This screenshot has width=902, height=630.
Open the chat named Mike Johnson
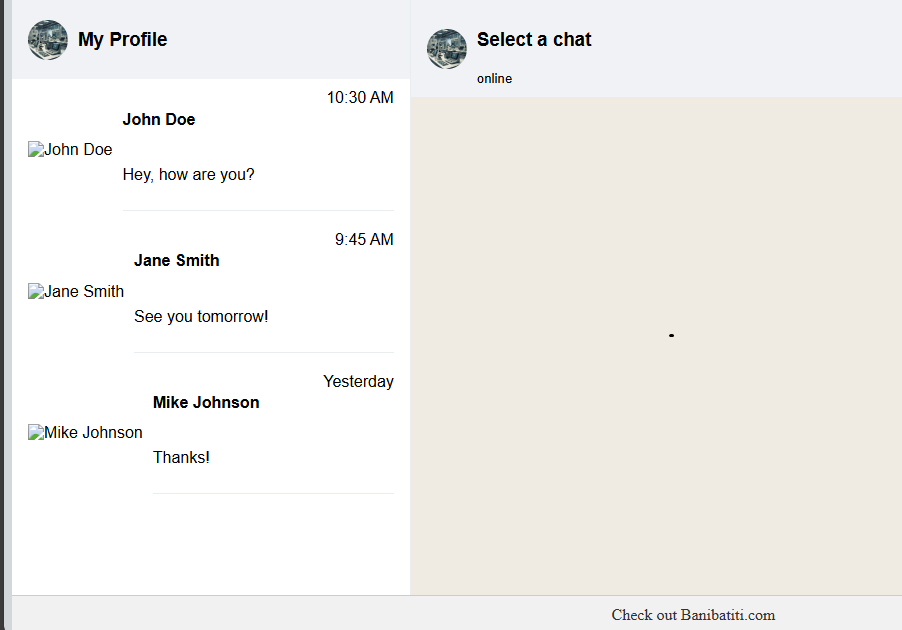(x=206, y=403)
